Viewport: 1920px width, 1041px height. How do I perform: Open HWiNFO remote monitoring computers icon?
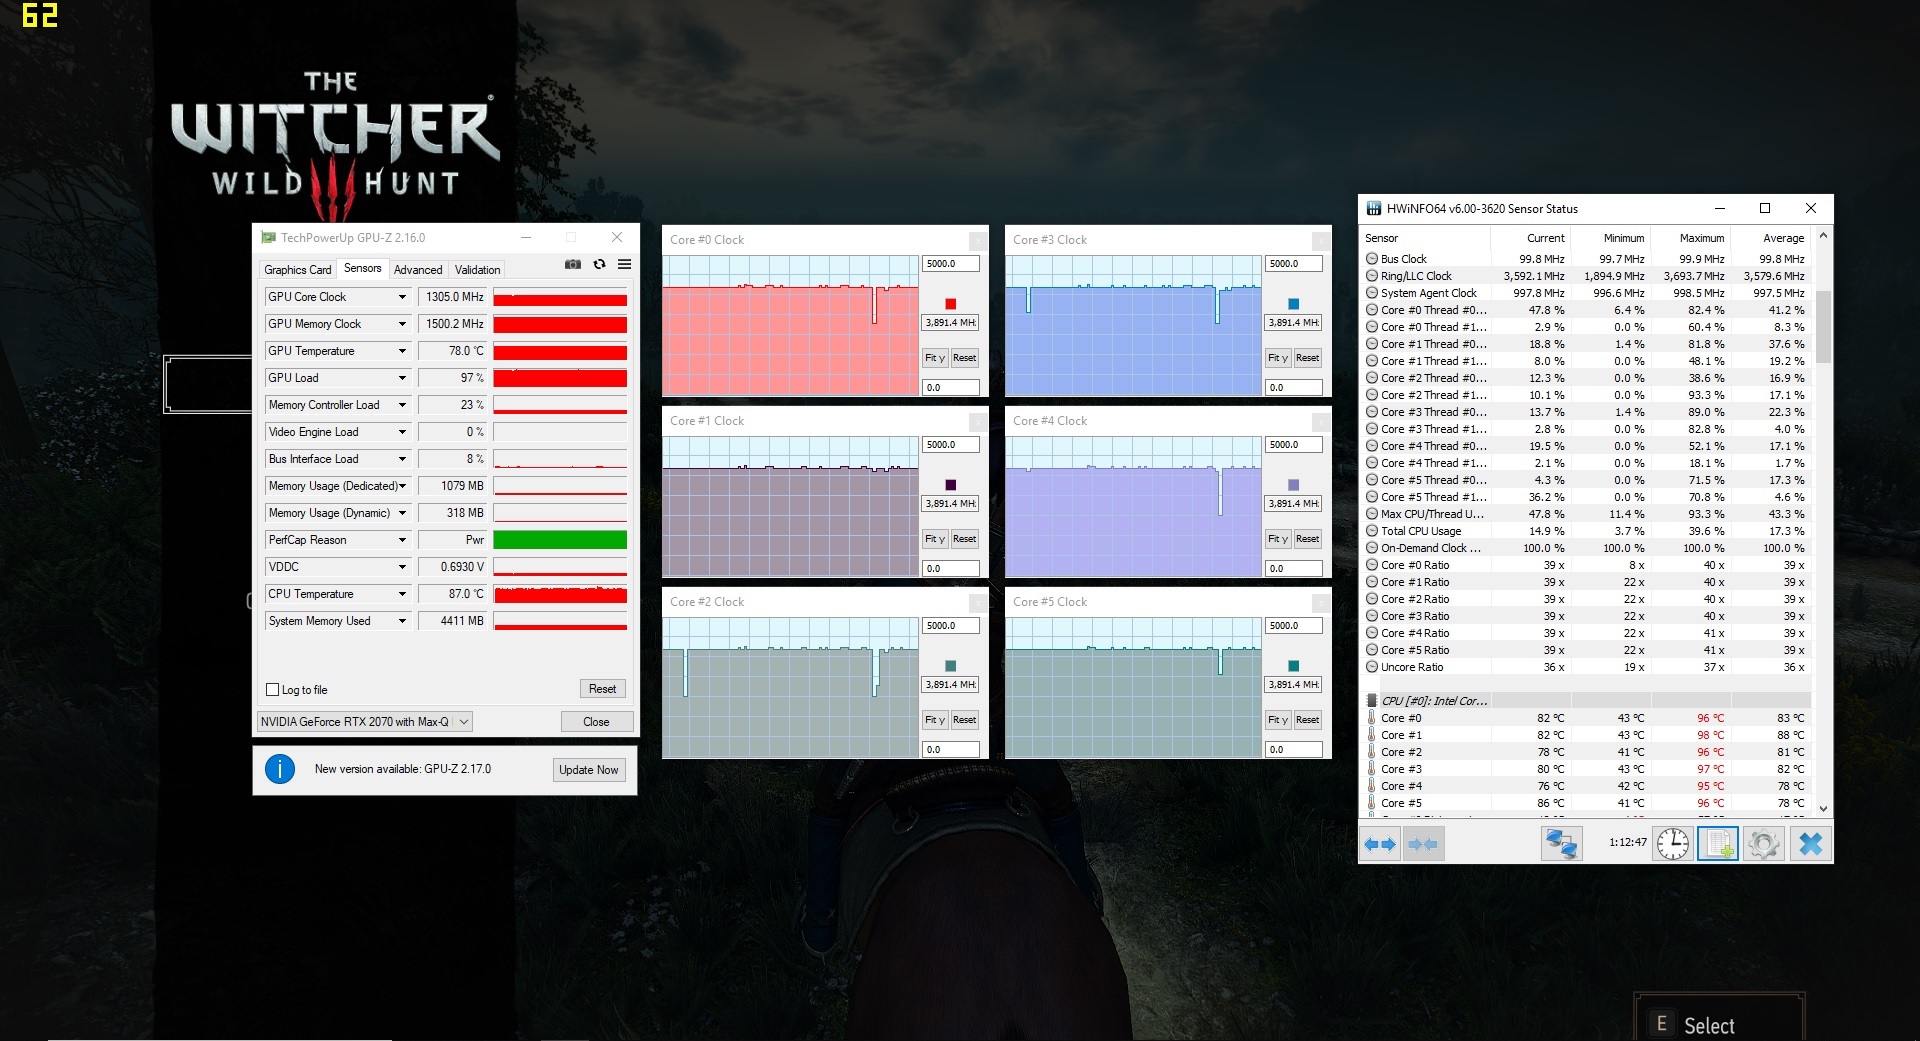(x=1561, y=844)
